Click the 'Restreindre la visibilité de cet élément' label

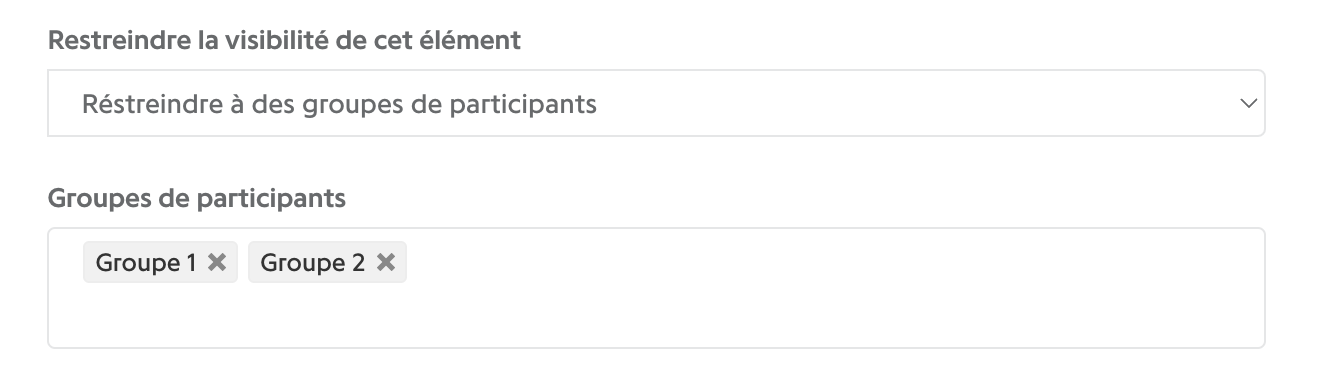click(x=285, y=41)
